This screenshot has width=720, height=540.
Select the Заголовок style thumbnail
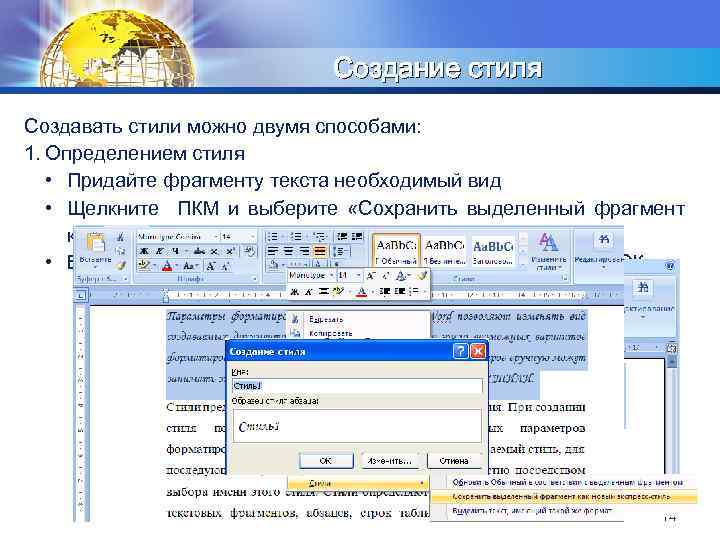pyautogui.click(x=493, y=251)
